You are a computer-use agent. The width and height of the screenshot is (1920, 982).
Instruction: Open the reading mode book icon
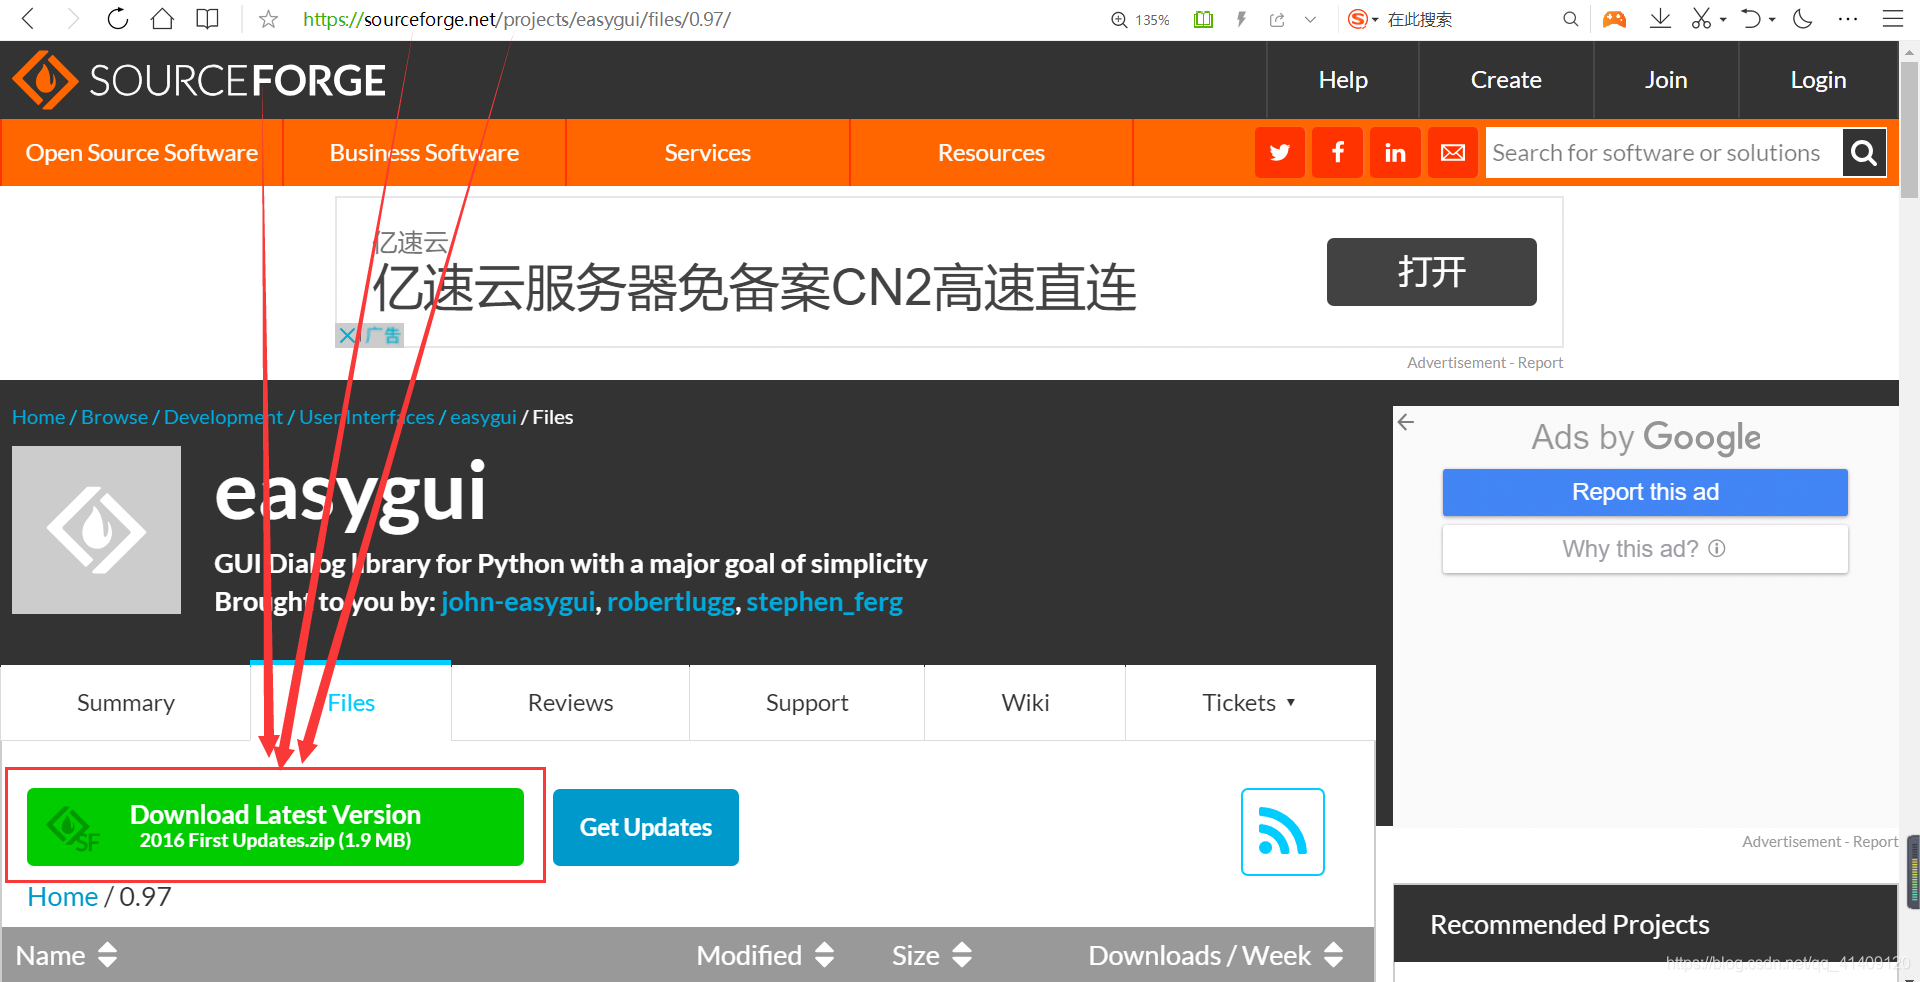207,18
